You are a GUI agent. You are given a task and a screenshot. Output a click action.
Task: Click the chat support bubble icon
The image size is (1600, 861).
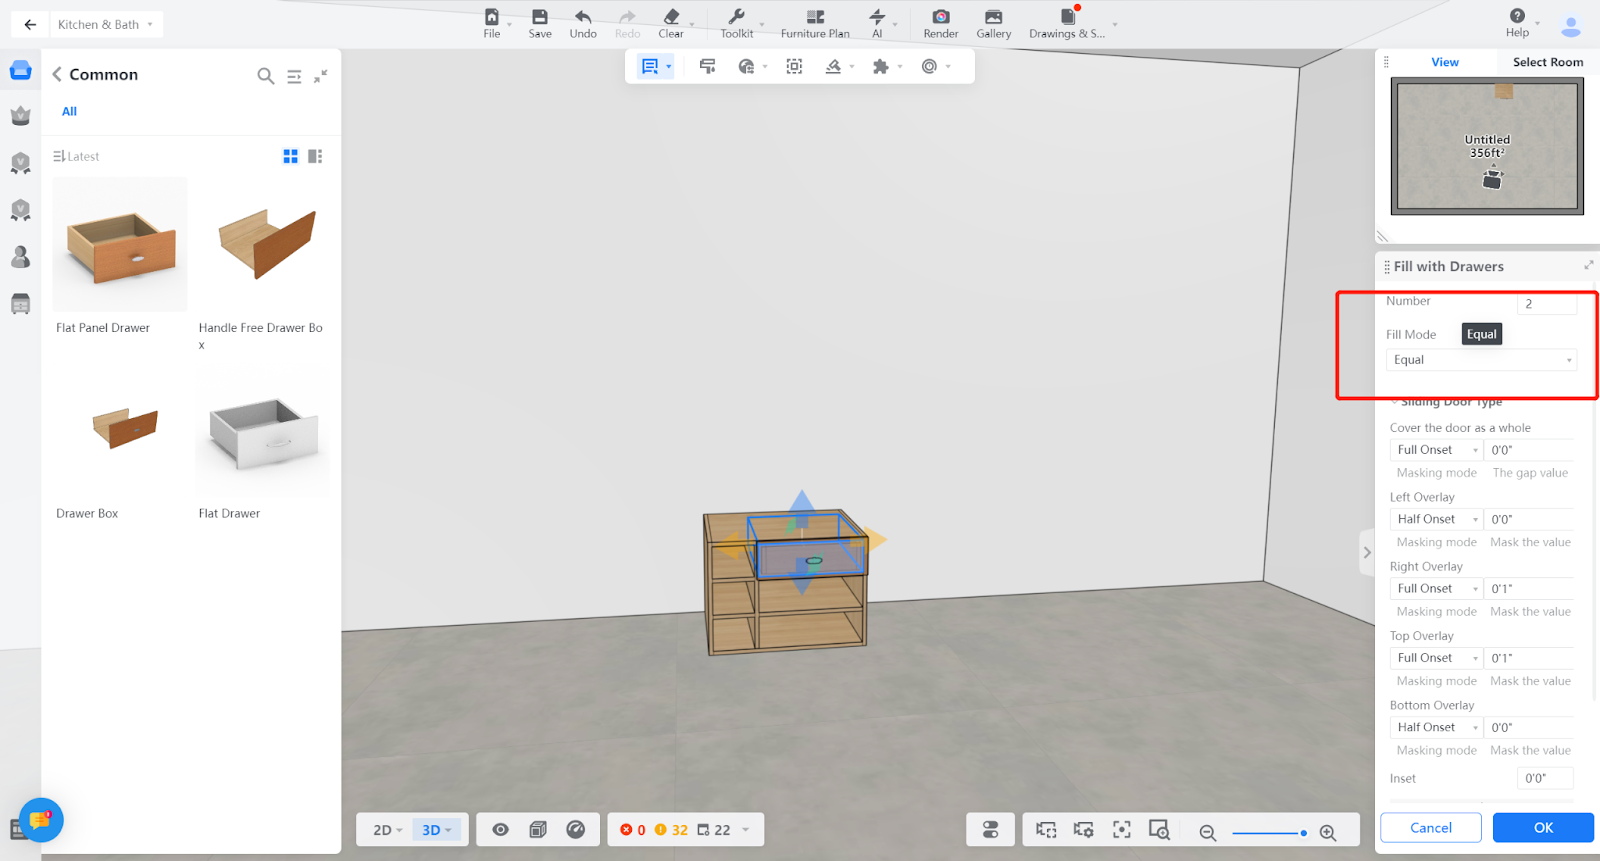[x=40, y=820]
